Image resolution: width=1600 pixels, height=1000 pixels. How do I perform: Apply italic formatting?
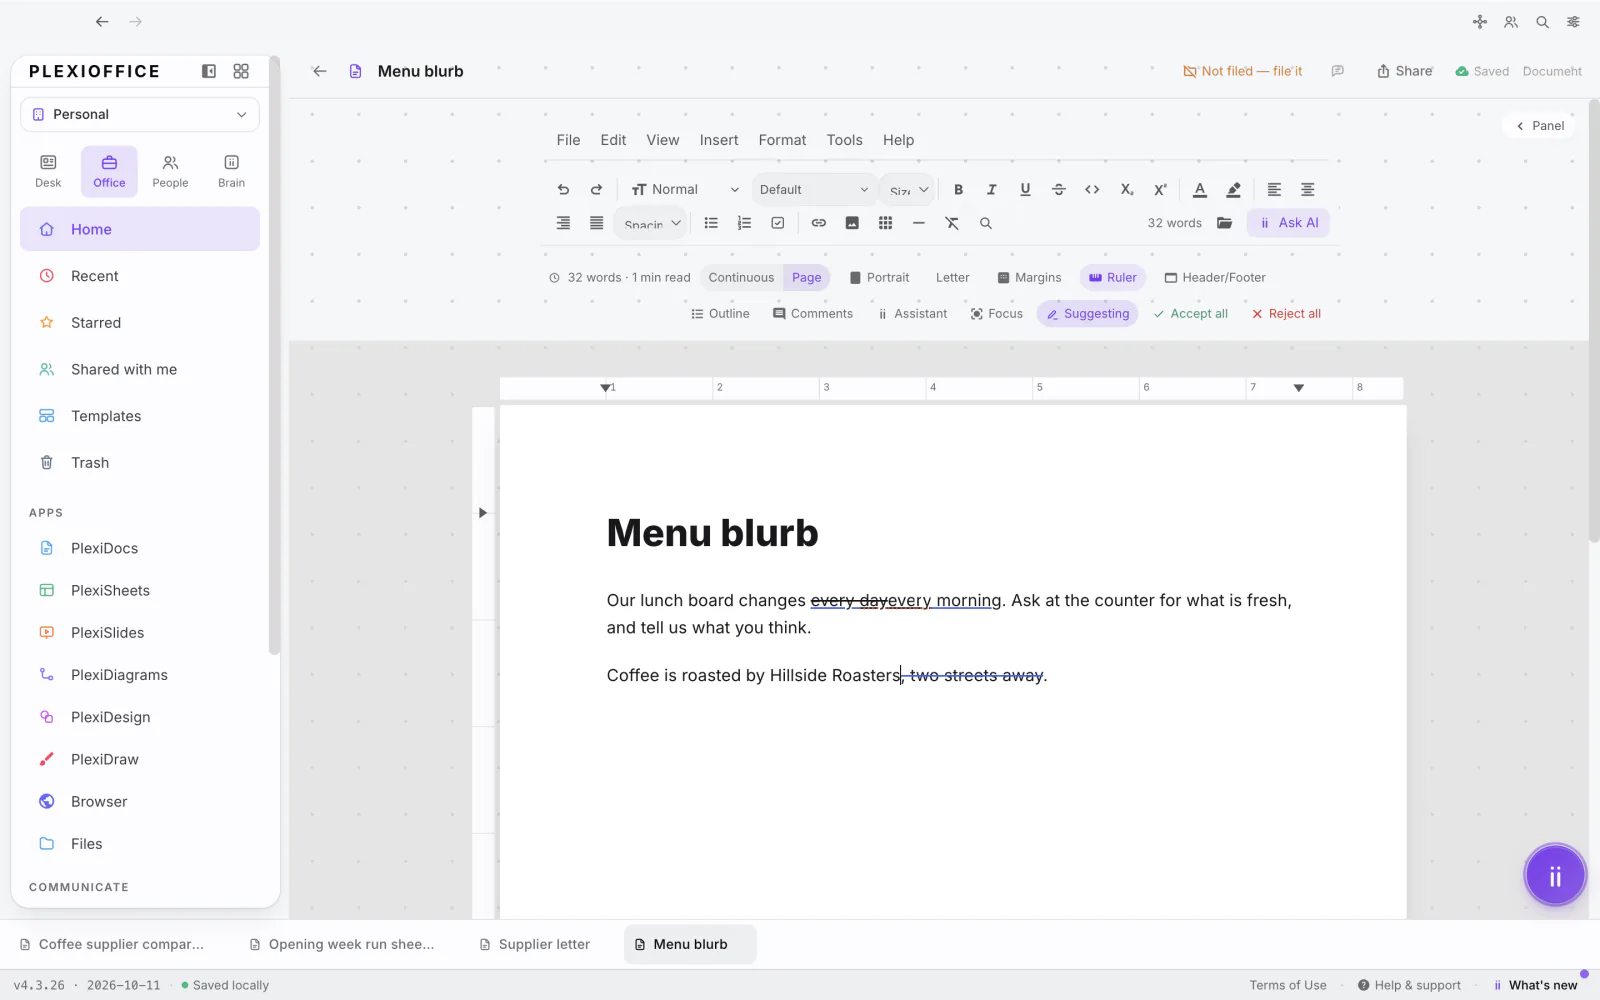991,189
